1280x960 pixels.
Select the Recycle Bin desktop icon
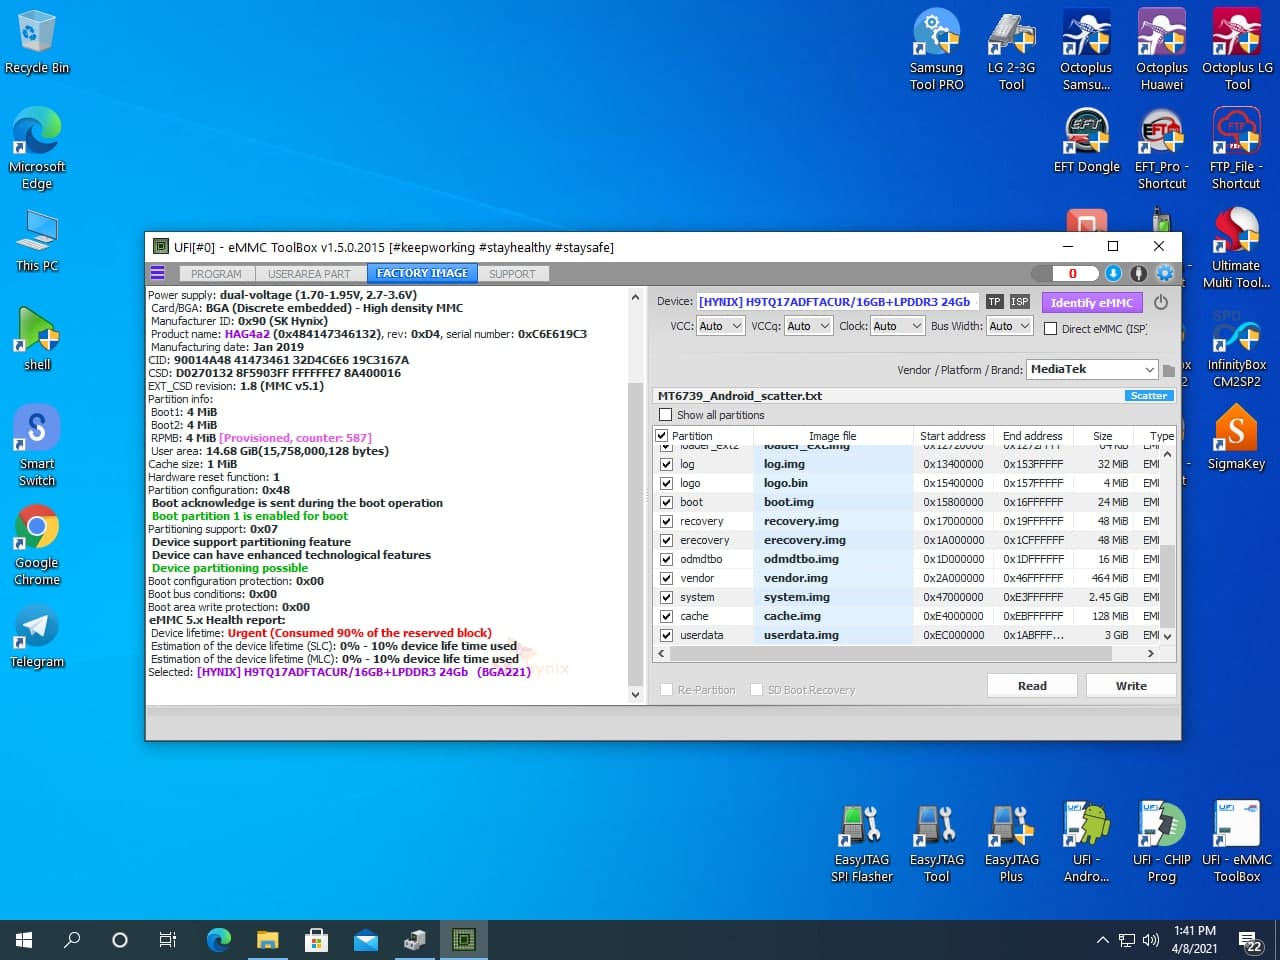(x=37, y=42)
